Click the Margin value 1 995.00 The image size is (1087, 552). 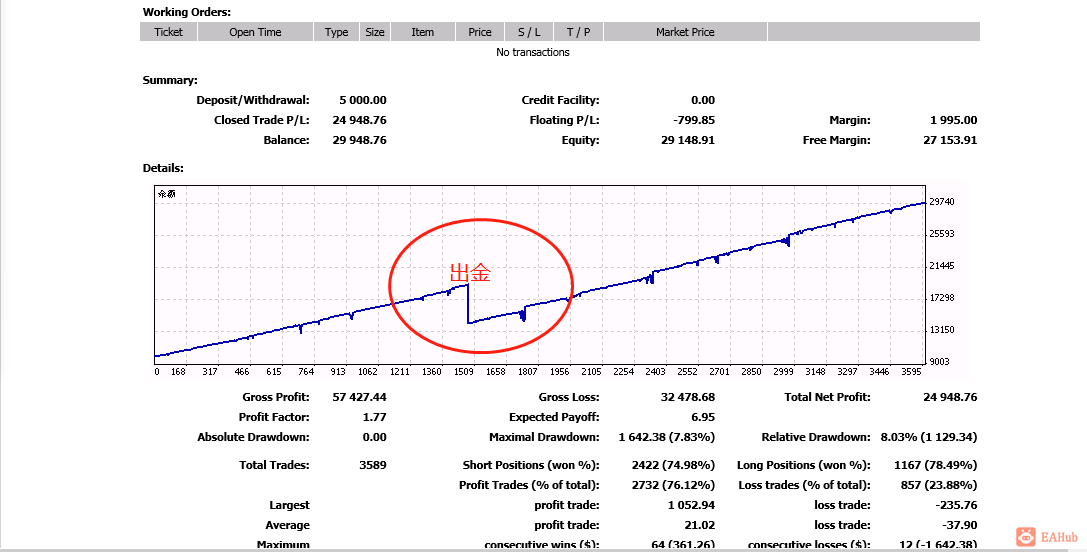954,120
